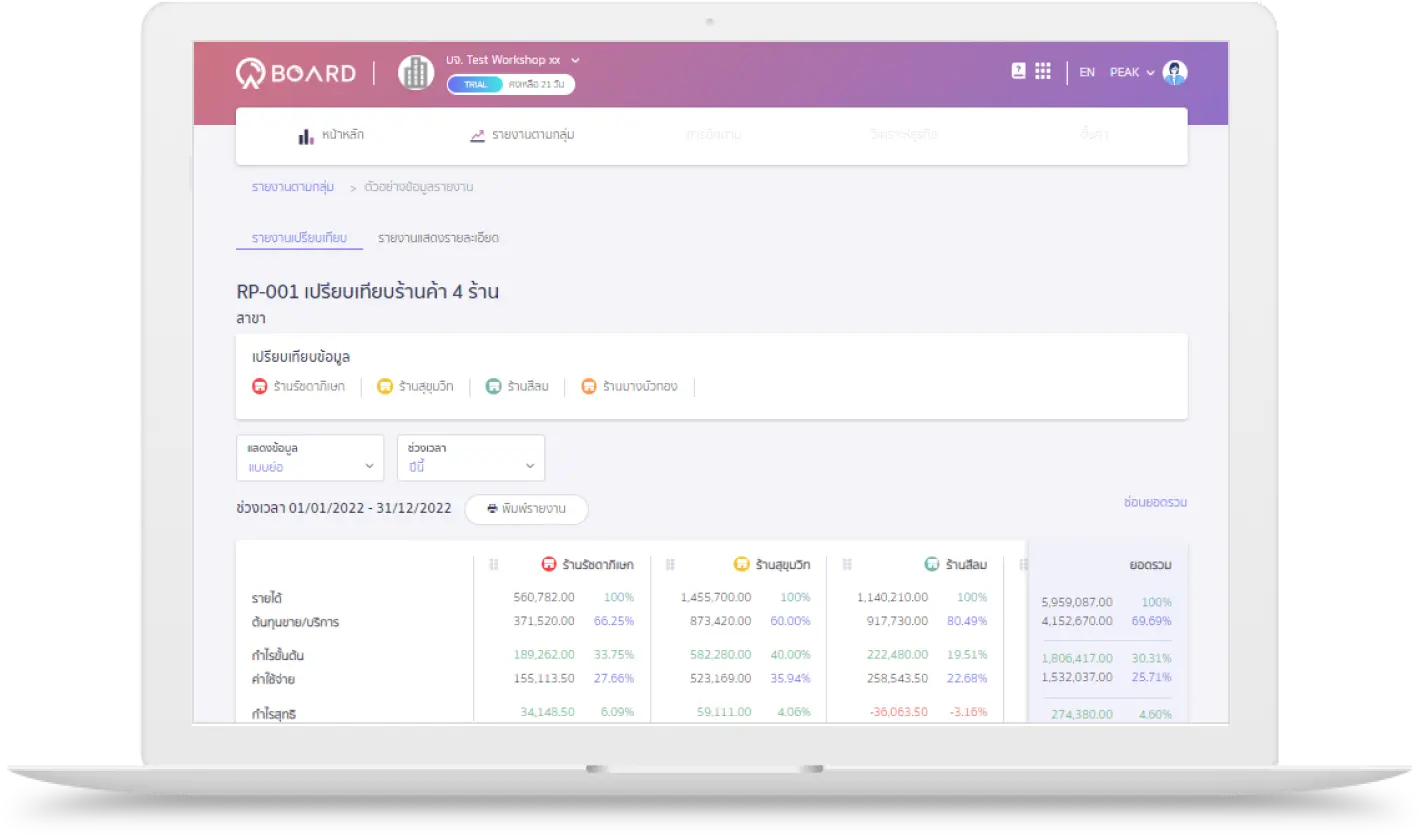This screenshot has height=836, width=1420.
Task: Click the RP-001 เปรียบเทียบร้านค้า 4 ร้าน title
Action: [367, 293]
